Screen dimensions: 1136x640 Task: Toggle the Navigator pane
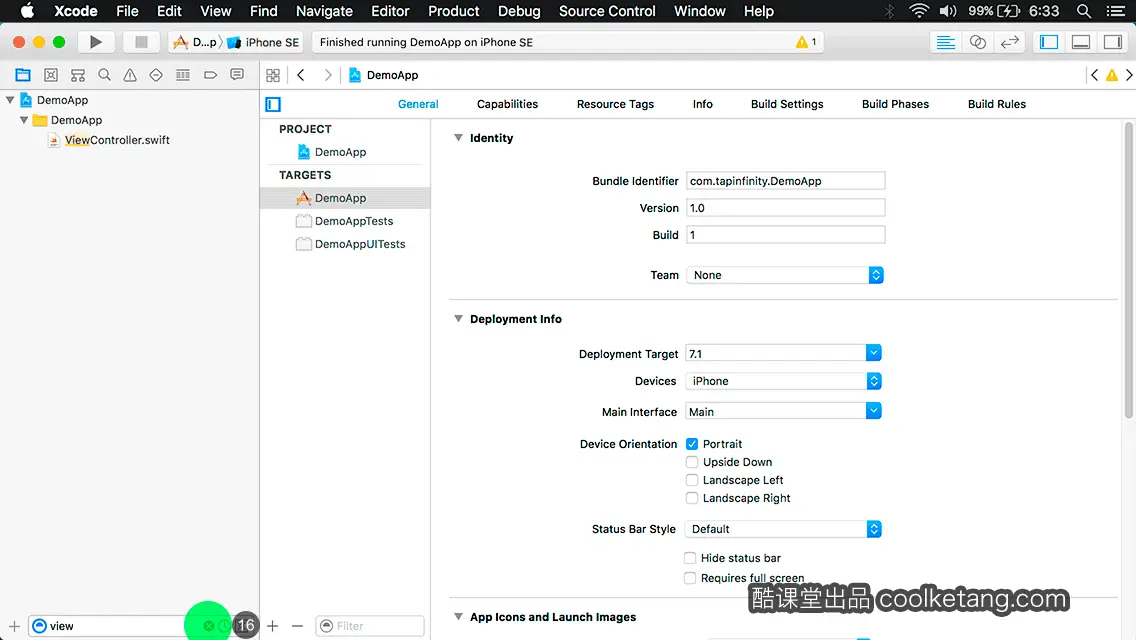1049,42
